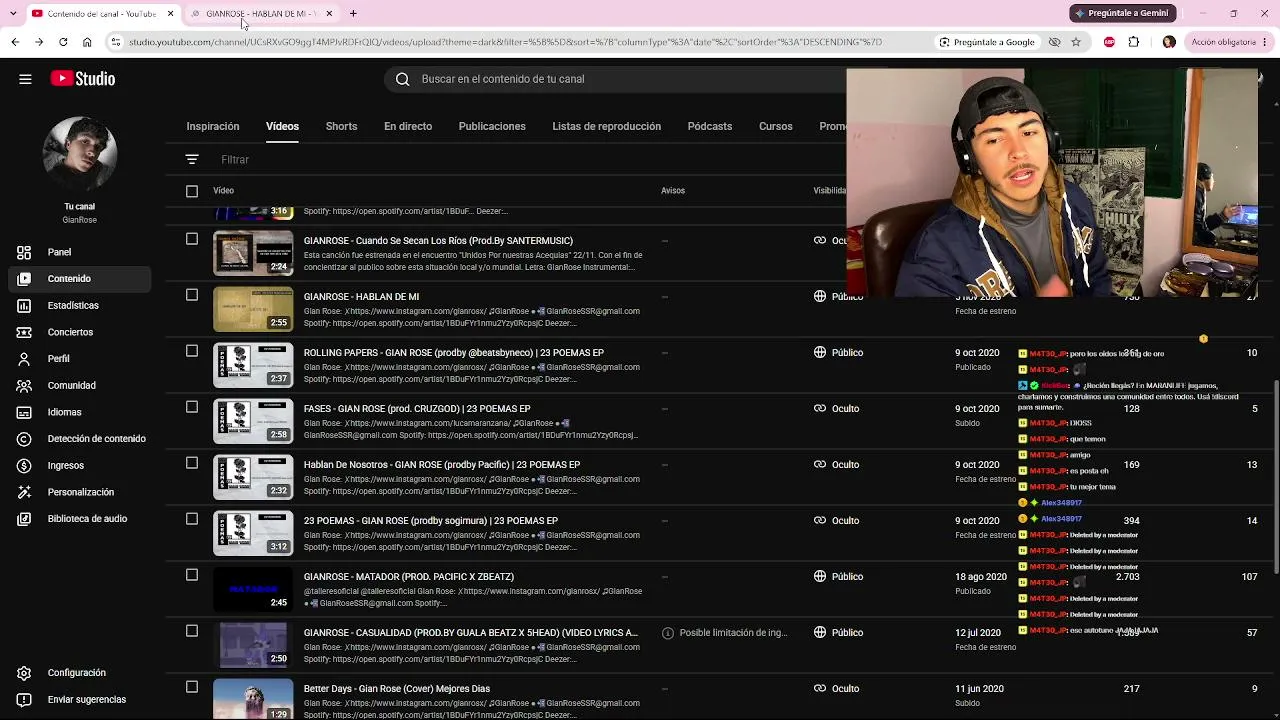Click the YouTube Studio logo

click(x=83, y=79)
